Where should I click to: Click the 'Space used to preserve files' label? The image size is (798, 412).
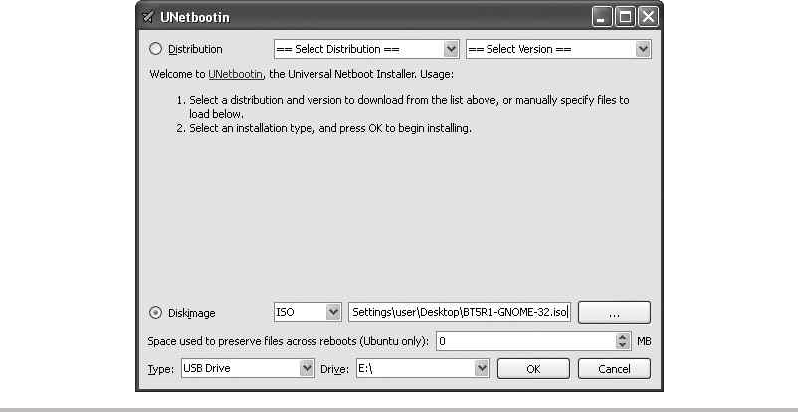pos(288,341)
